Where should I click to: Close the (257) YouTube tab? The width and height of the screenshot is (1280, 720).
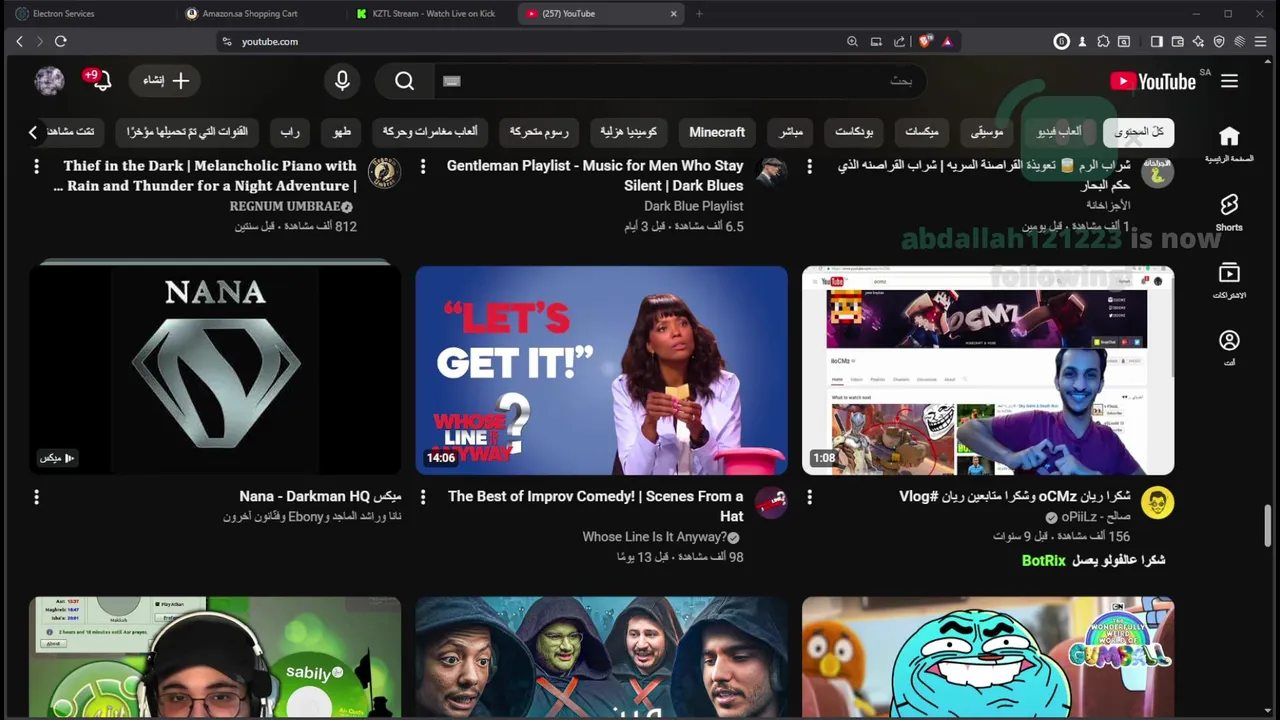tap(673, 14)
